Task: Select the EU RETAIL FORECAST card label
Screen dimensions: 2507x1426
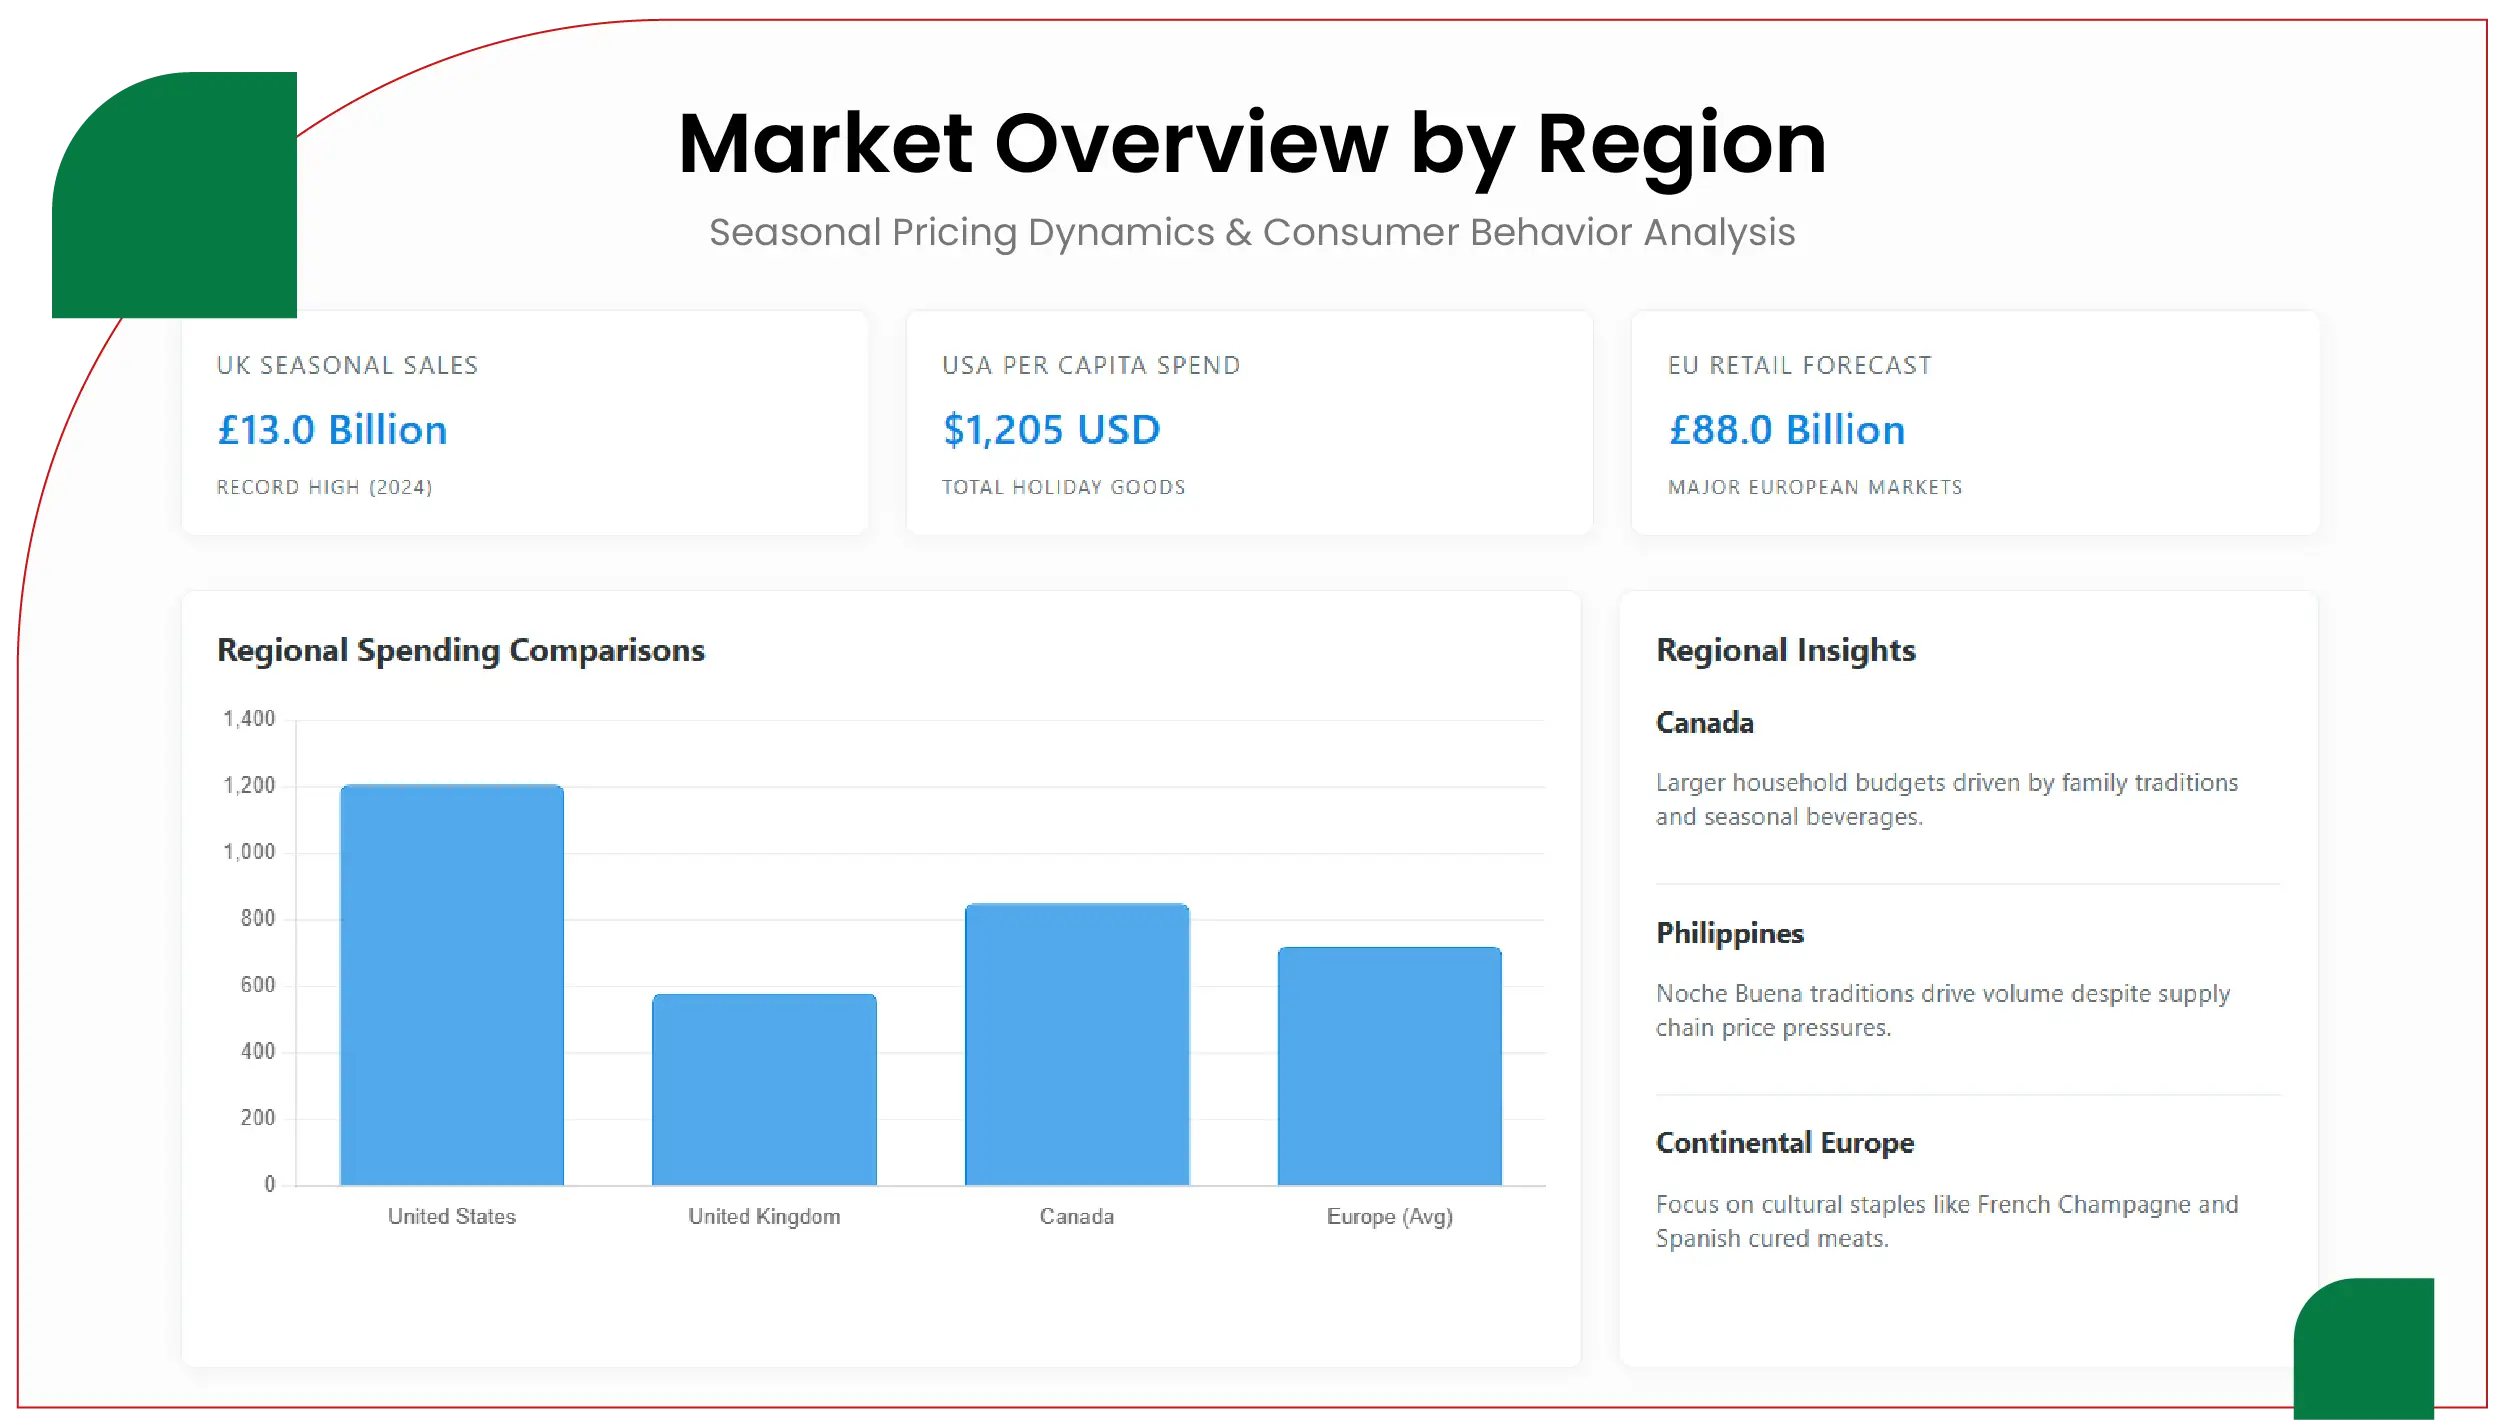Action: [x=1799, y=365]
